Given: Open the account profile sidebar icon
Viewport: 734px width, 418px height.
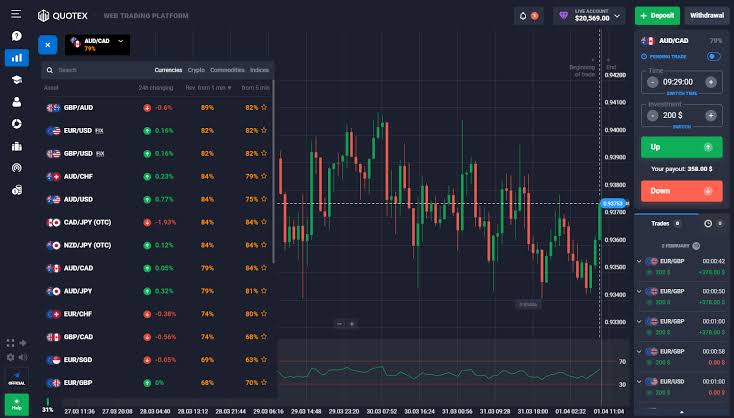Looking at the screenshot, I should click(x=17, y=102).
